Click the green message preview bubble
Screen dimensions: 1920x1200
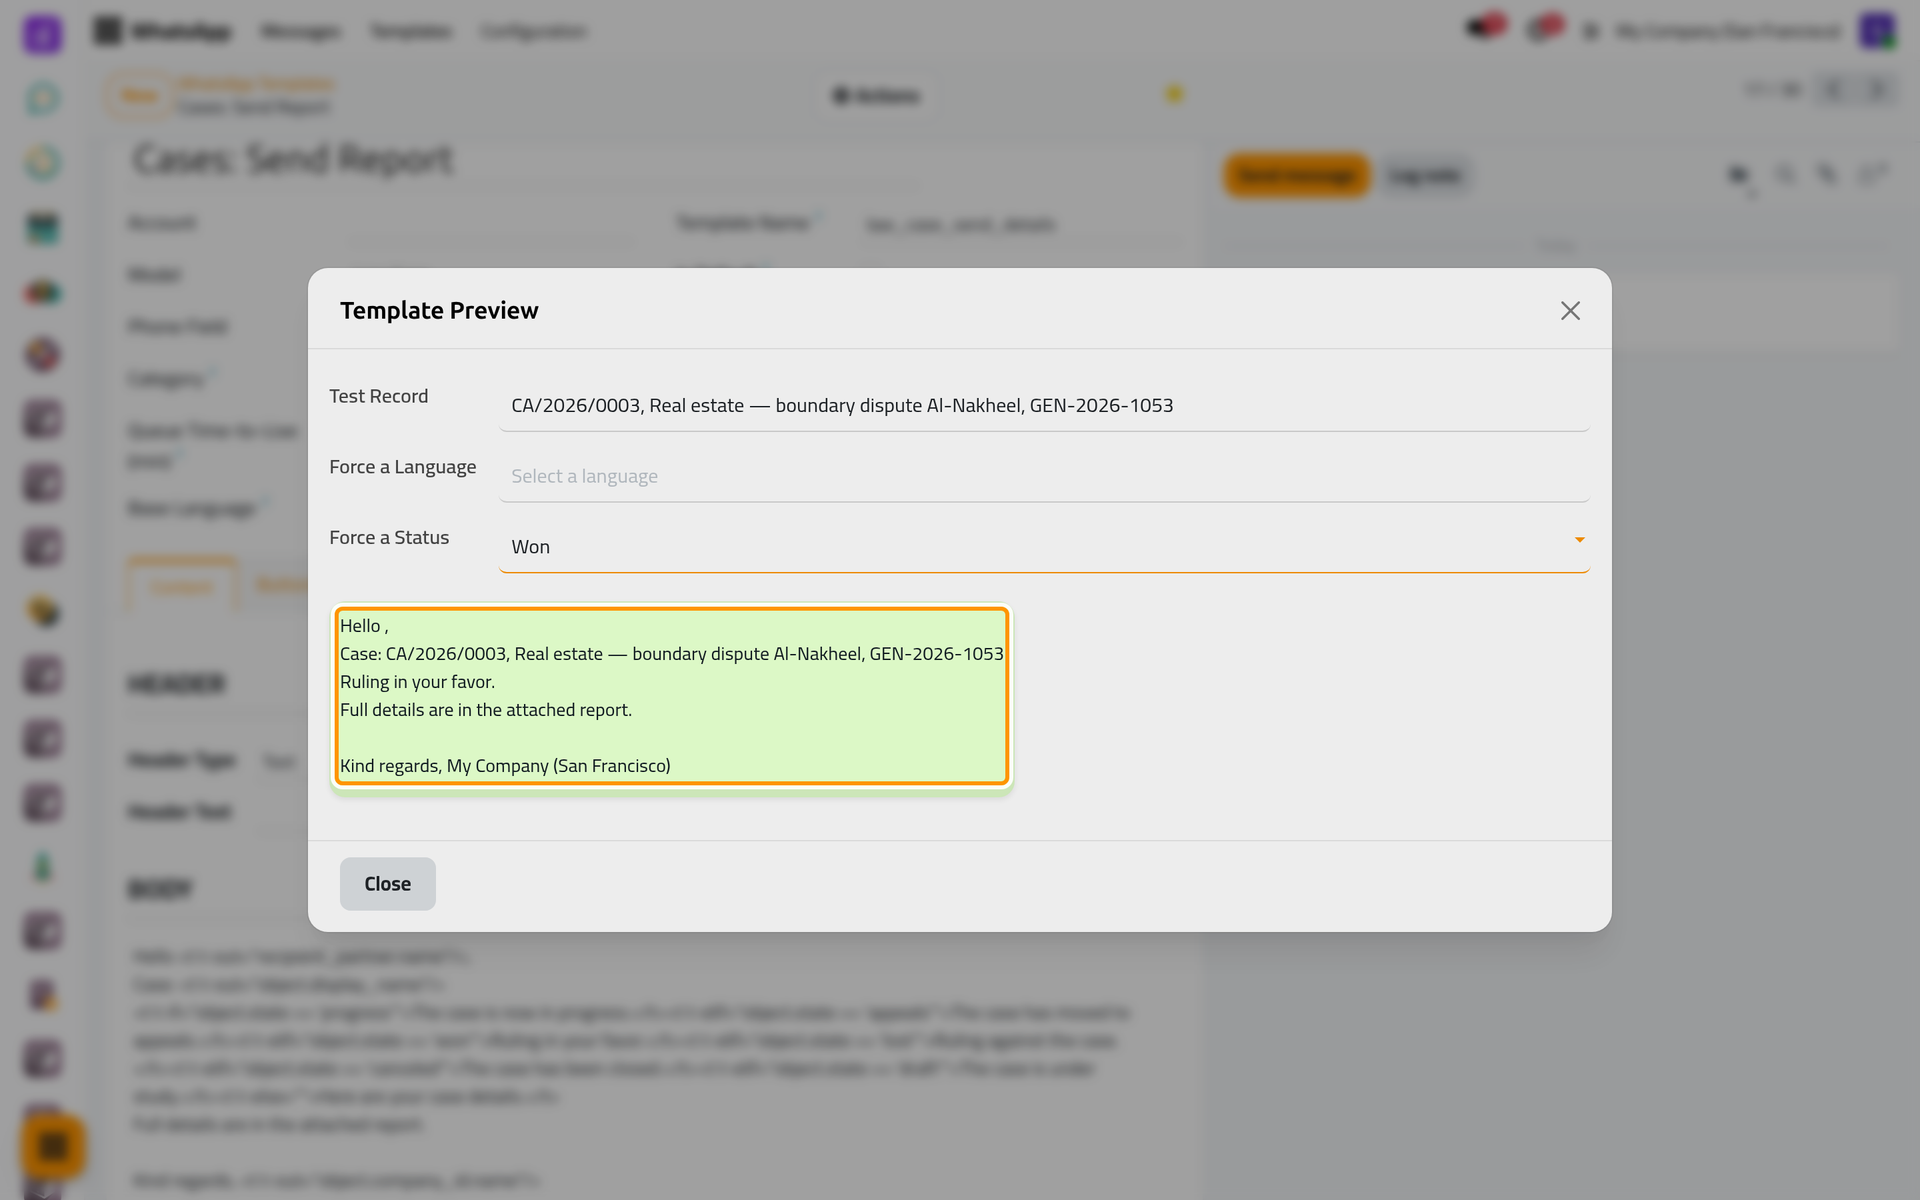coord(672,696)
